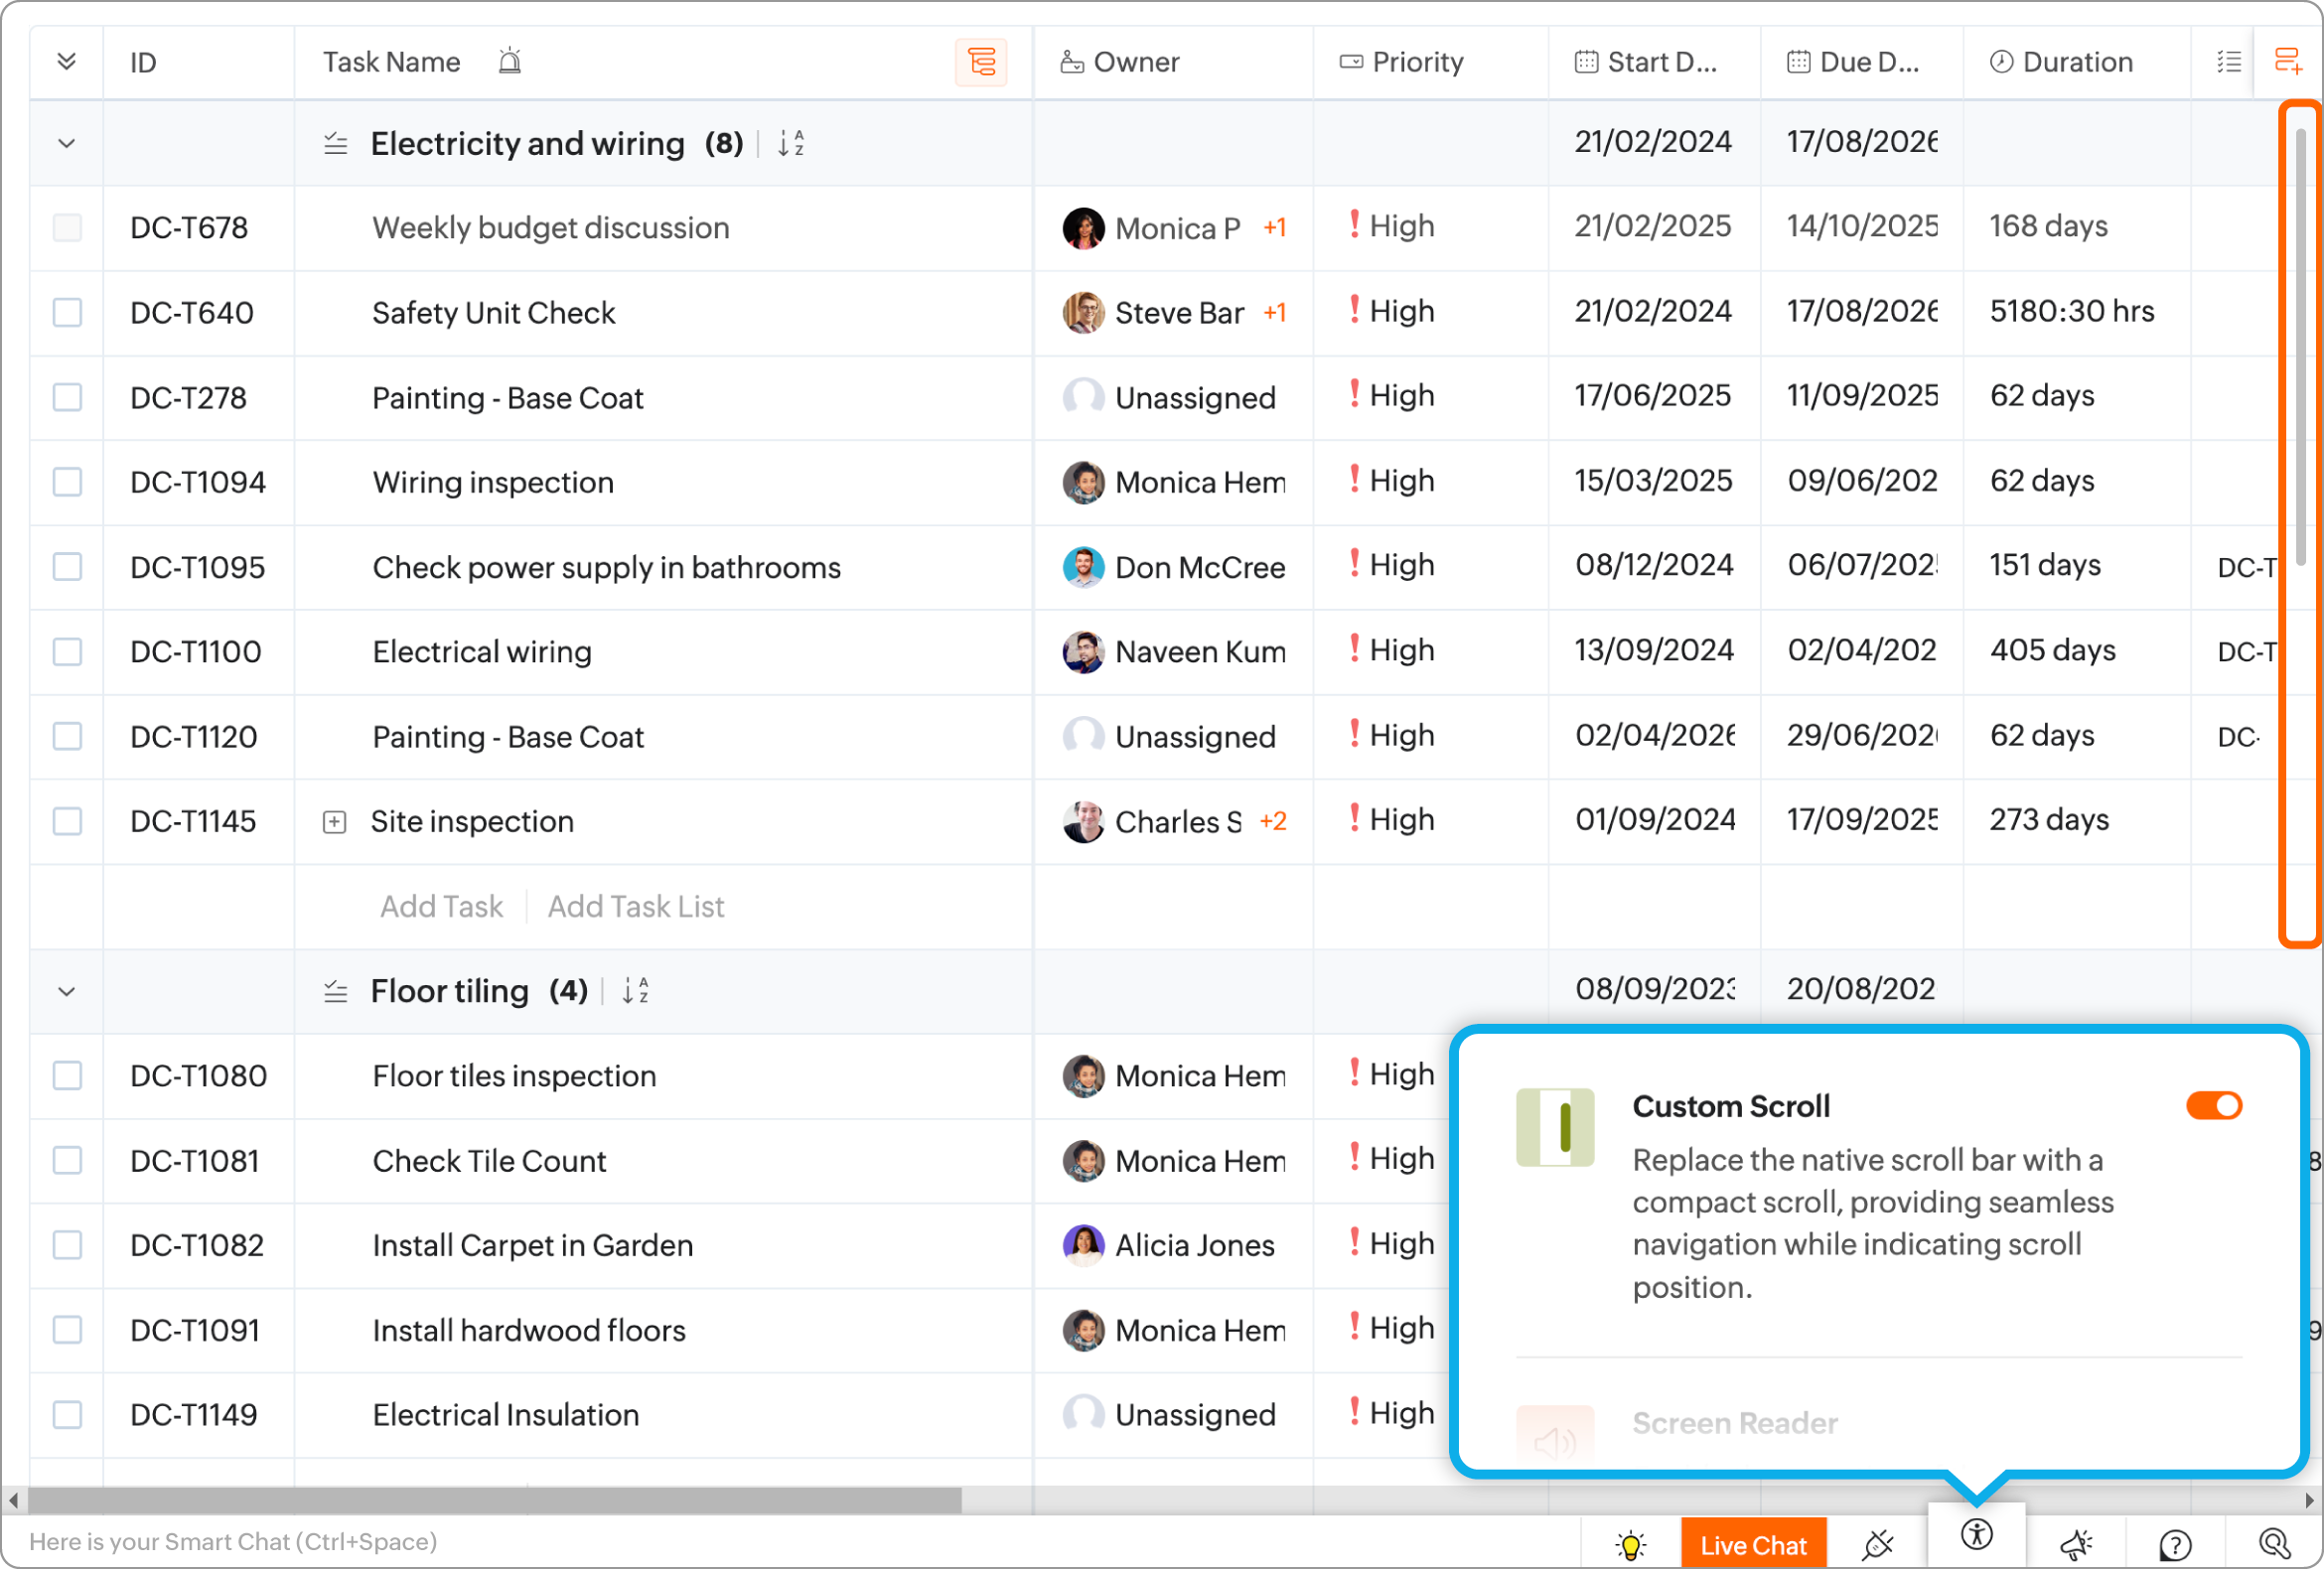This screenshot has width=2324, height=1569.
Task: Check the box for DC-T640
Action: (x=67, y=313)
